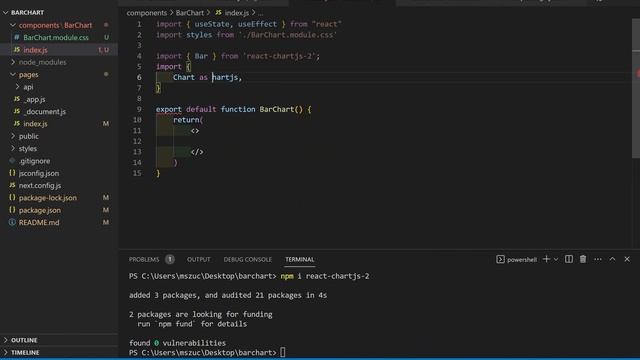640x360 pixels.
Task: Click BarChart in the breadcrumb
Action: point(190,13)
